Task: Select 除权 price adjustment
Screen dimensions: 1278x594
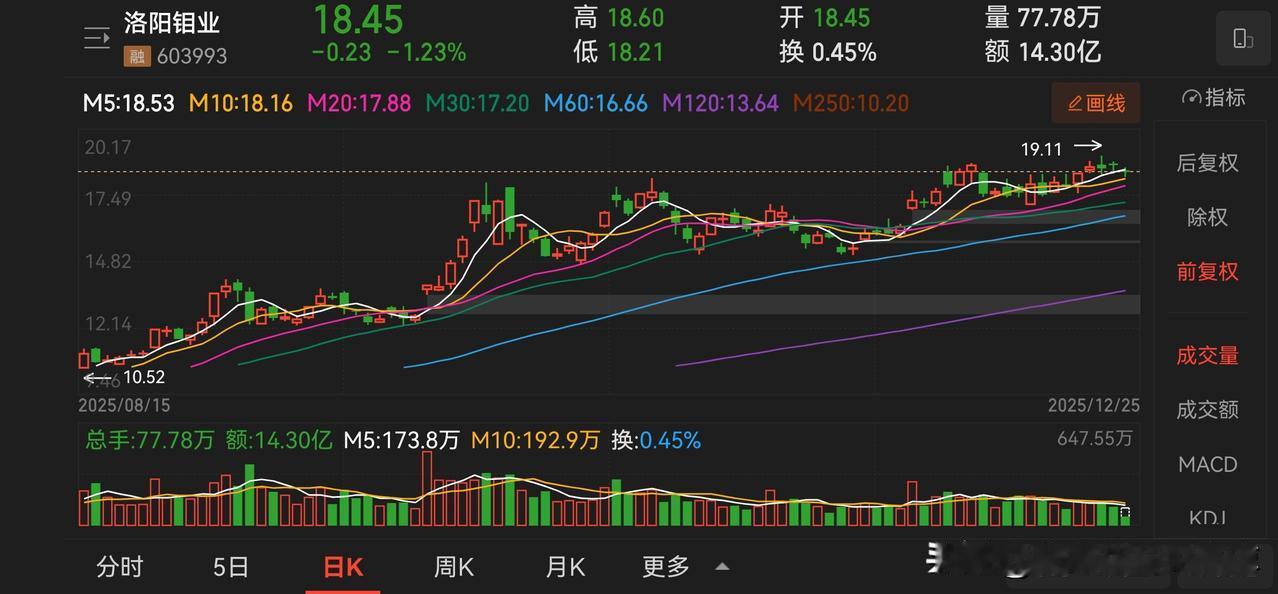Action: (x=1207, y=217)
